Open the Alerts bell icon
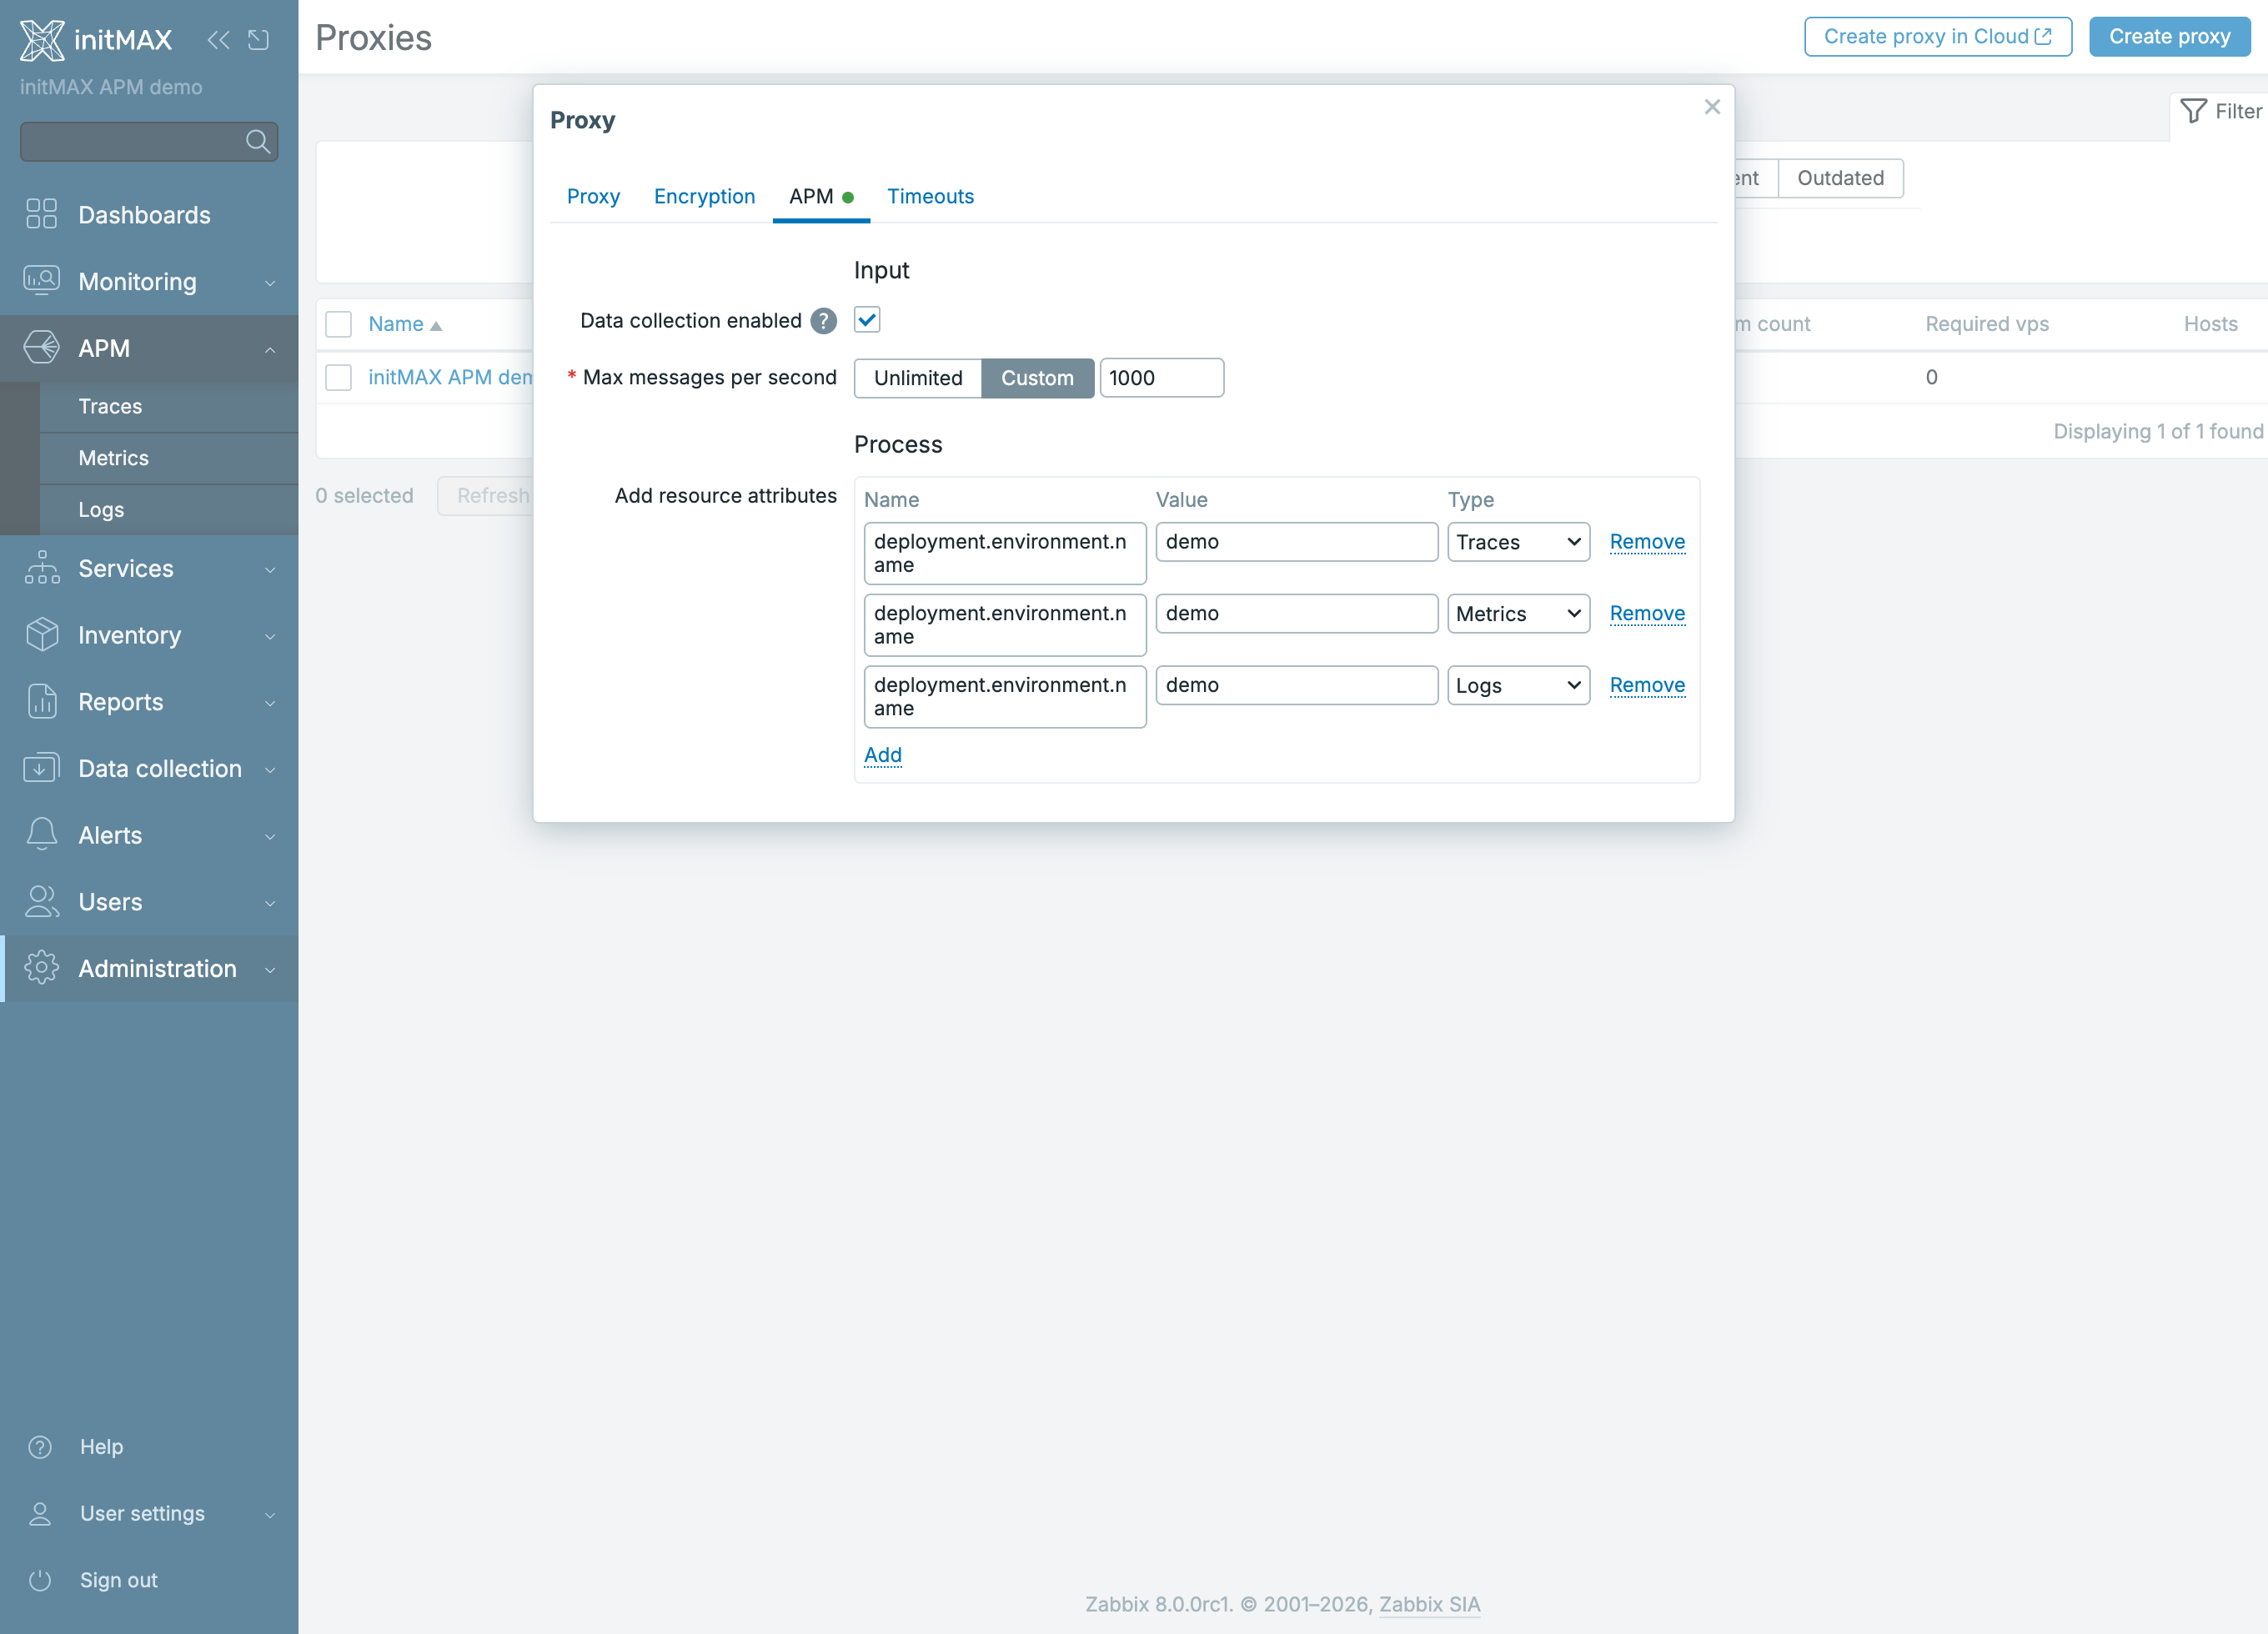The image size is (2268, 1634). point(42,835)
